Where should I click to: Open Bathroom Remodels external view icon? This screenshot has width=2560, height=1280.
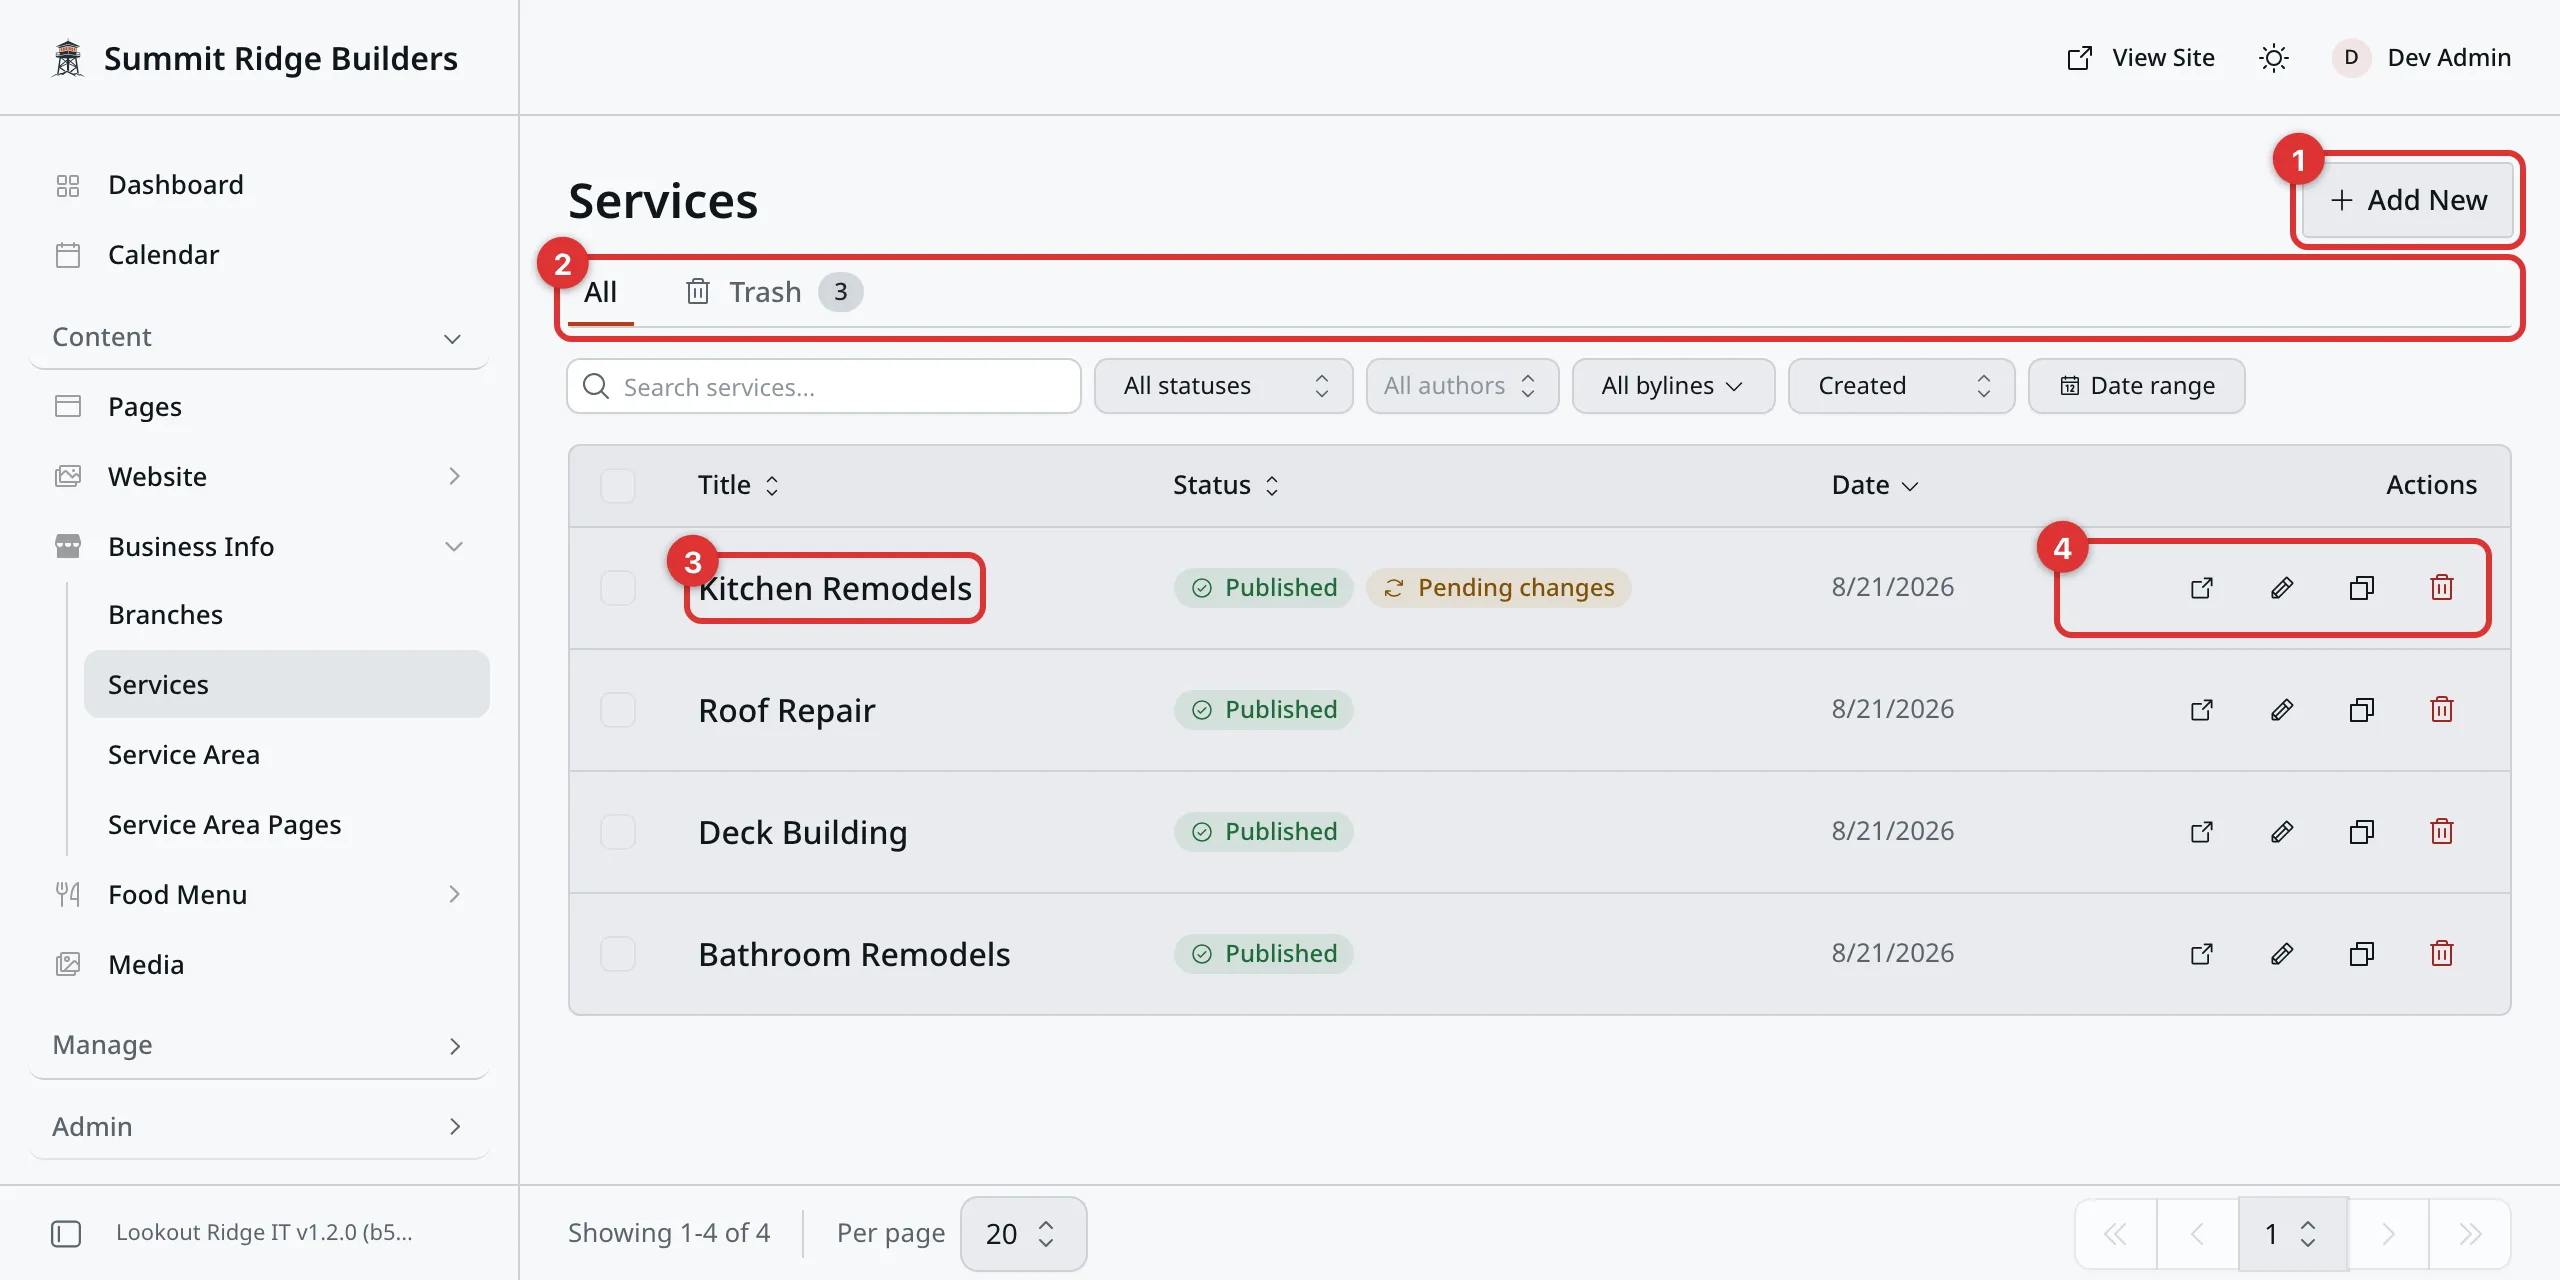pyautogui.click(x=2202, y=954)
